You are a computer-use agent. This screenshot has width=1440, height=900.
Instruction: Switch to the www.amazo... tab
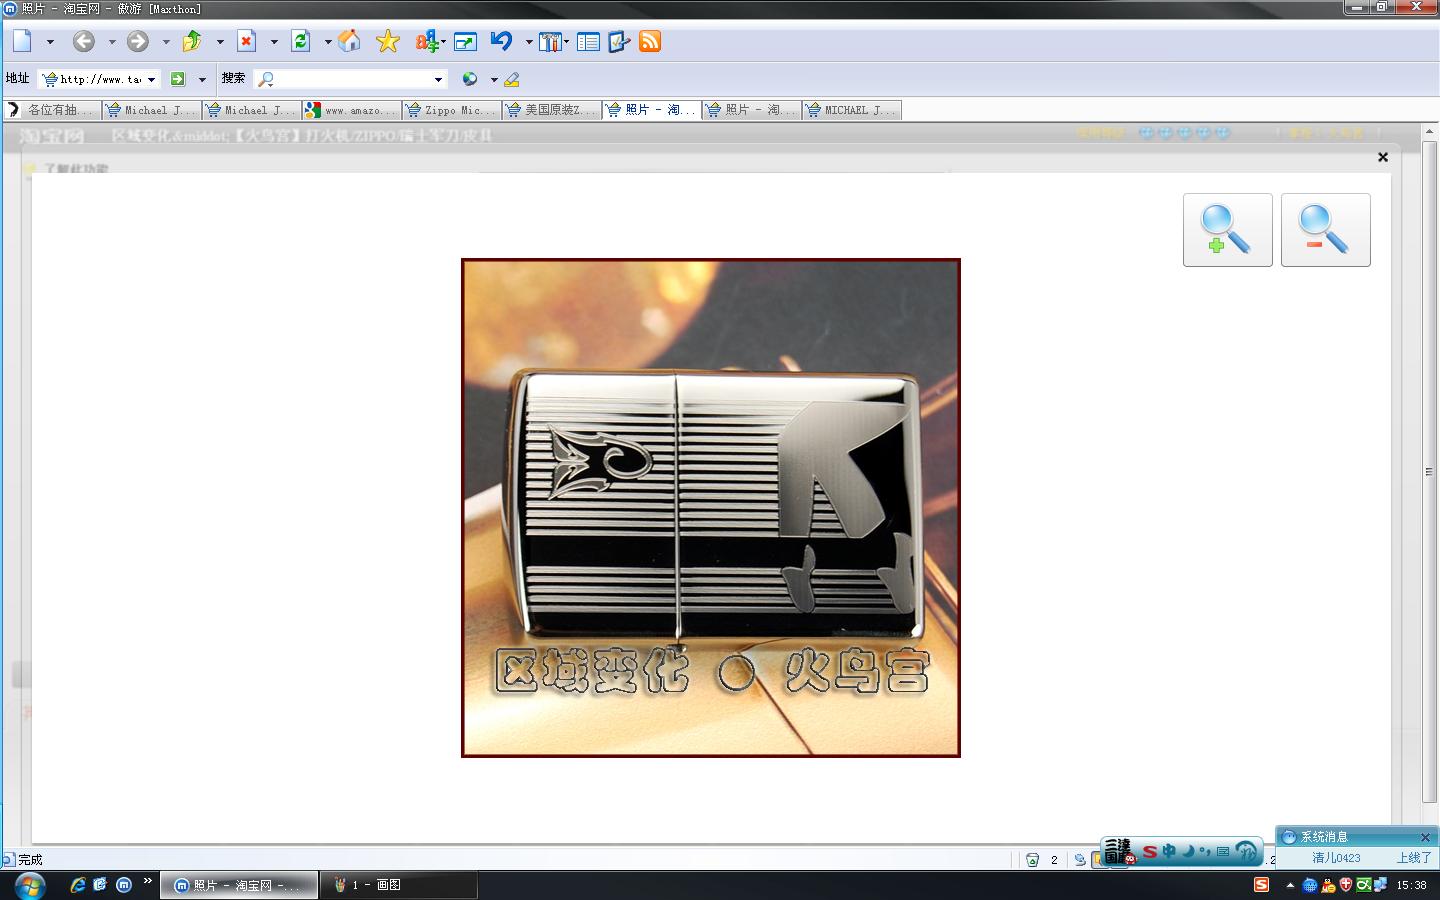pyautogui.click(x=352, y=110)
